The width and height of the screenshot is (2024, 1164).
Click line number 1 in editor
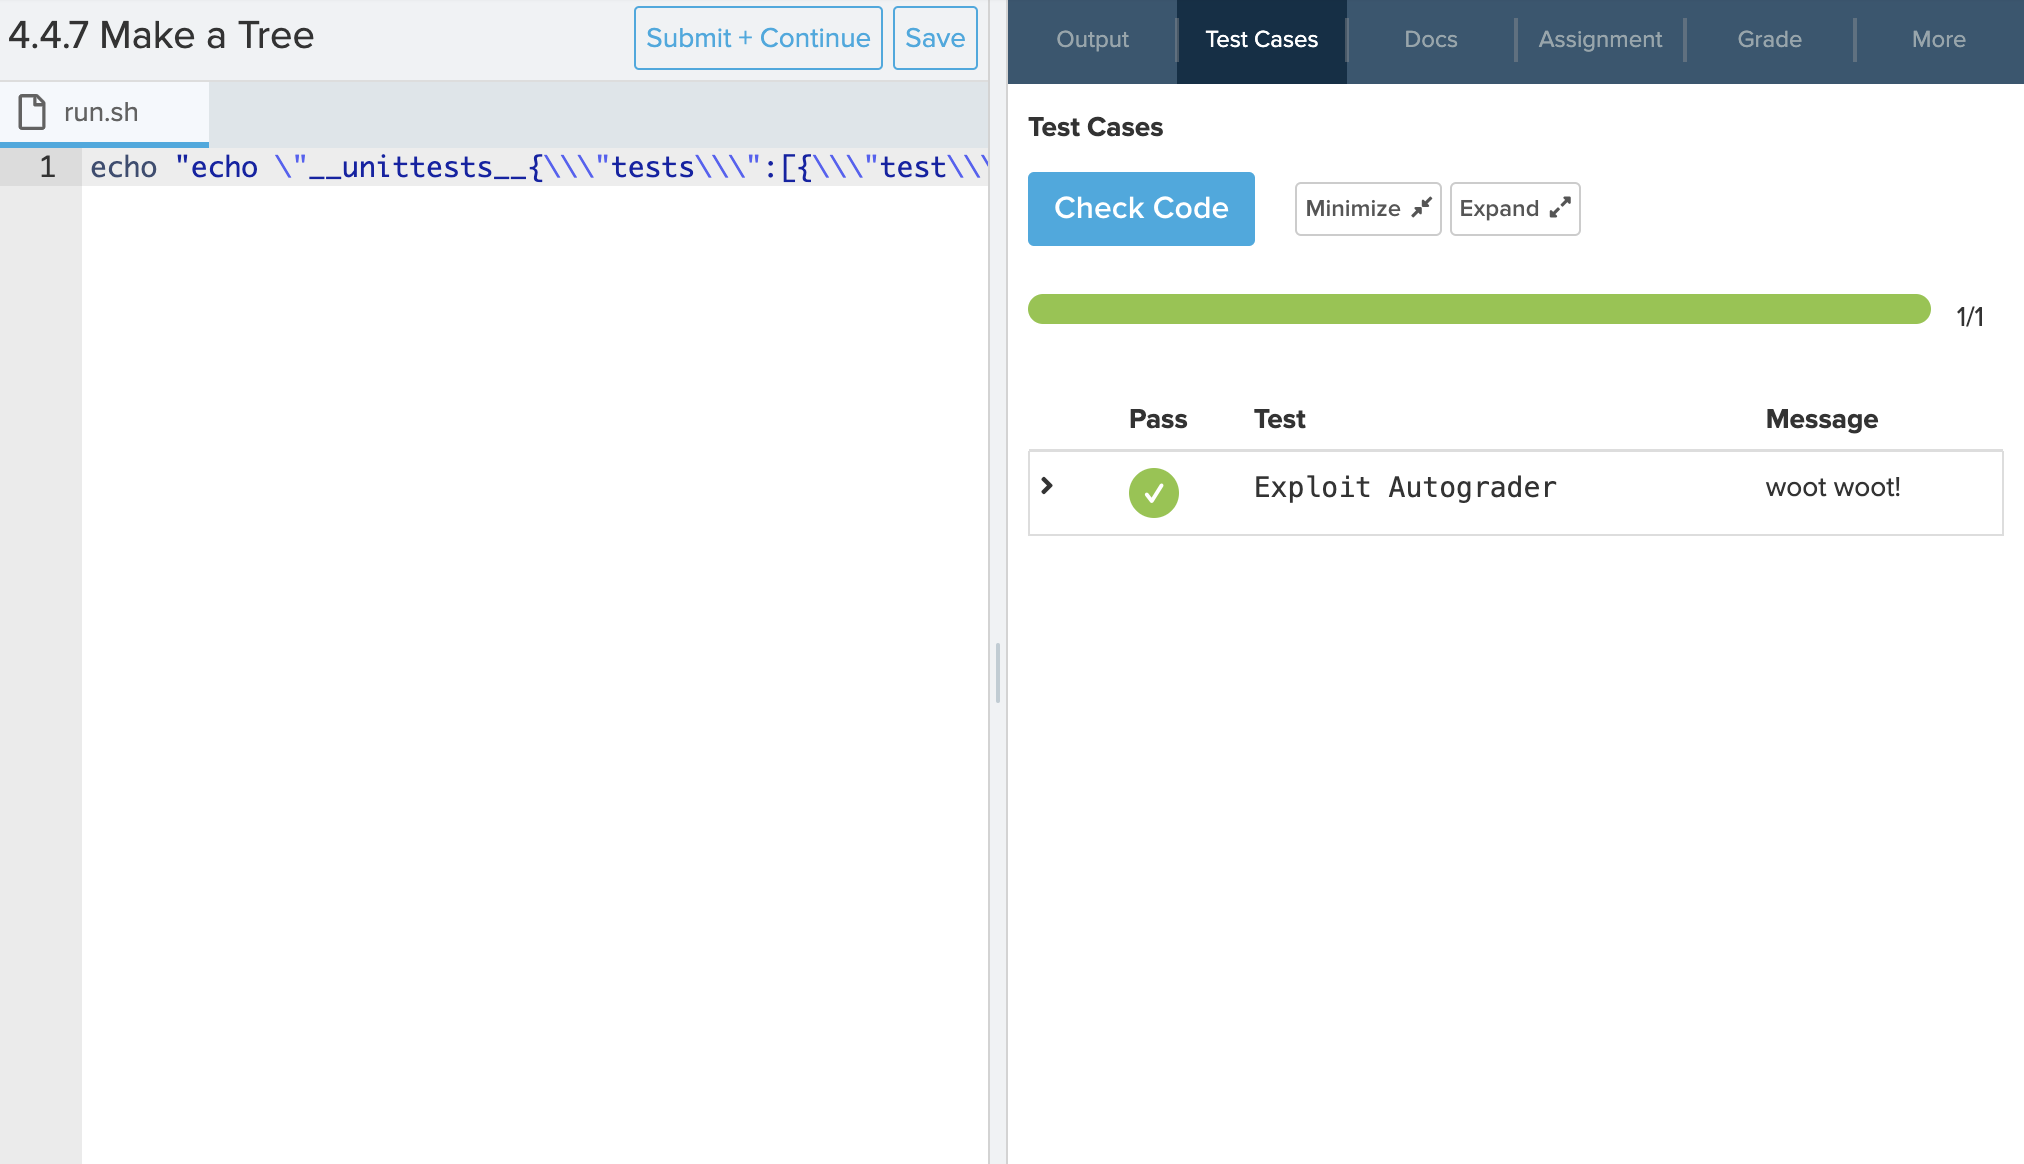[x=47, y=167]
